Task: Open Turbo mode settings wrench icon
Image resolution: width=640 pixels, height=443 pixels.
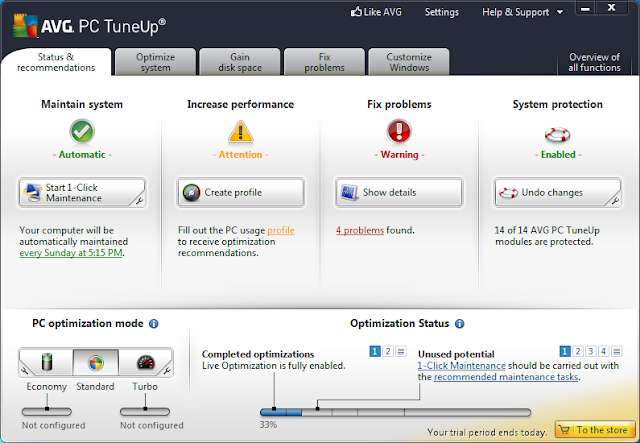Action: (x=167, y=370)
